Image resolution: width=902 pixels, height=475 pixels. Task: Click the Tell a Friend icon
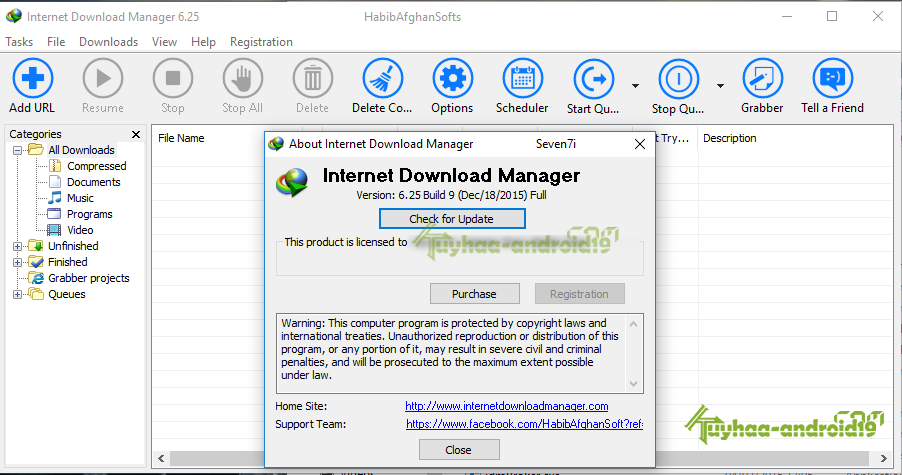(x=832, y=78)
